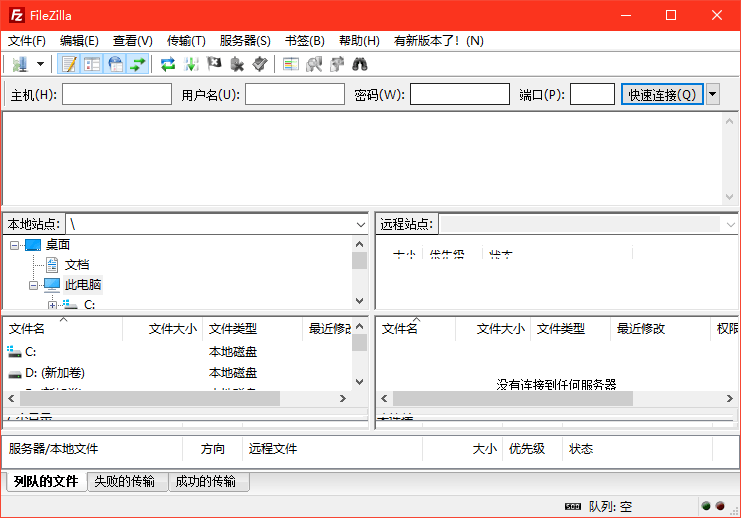Open the Site Manager icon

click(20, 64)
